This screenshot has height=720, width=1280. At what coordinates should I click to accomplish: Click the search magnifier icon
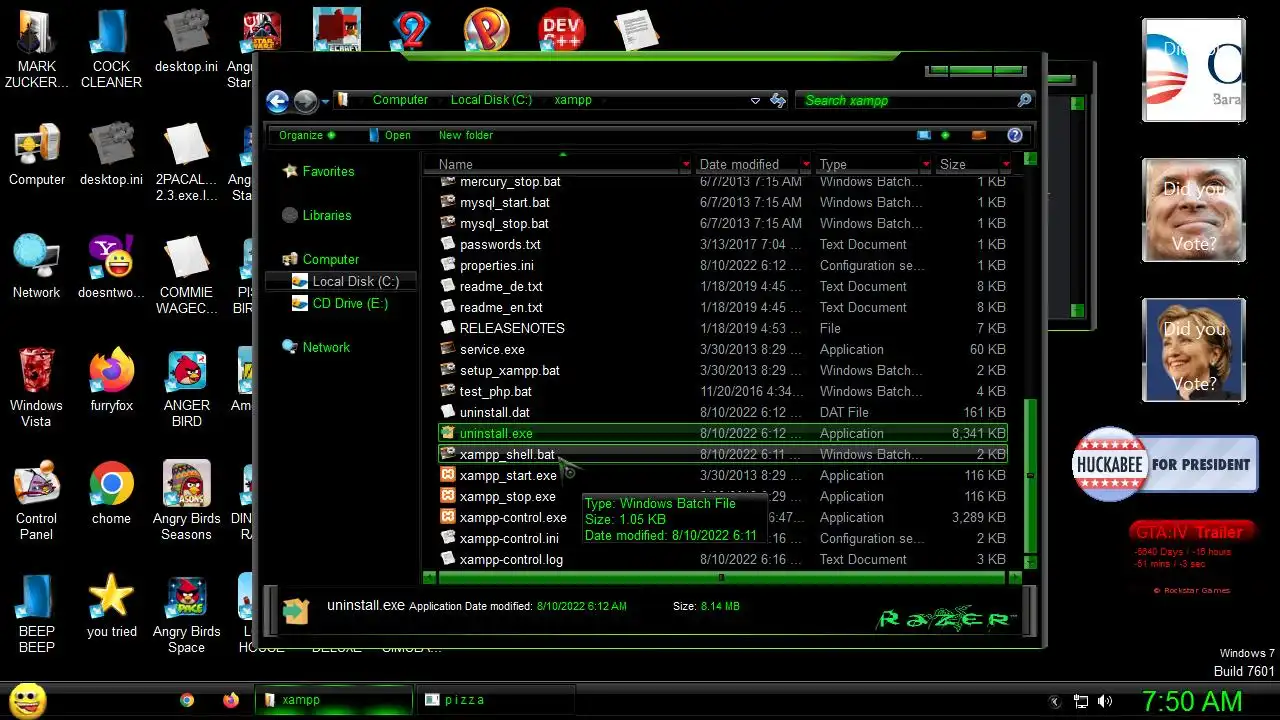[x=1024, y=100]
